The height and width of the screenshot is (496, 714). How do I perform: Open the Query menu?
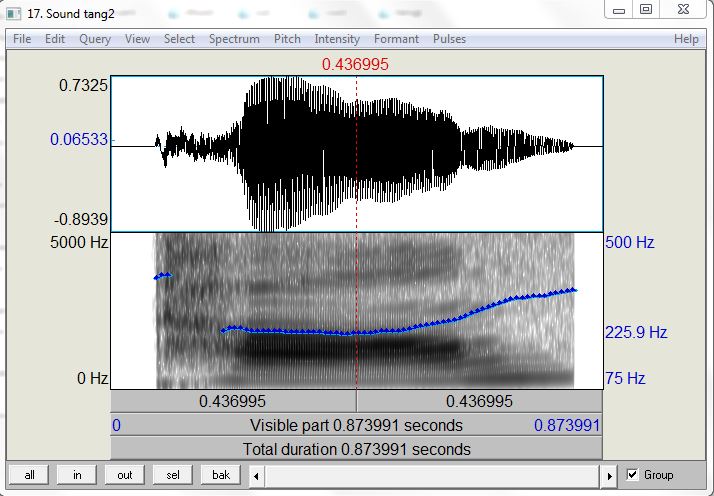[95, 39]
